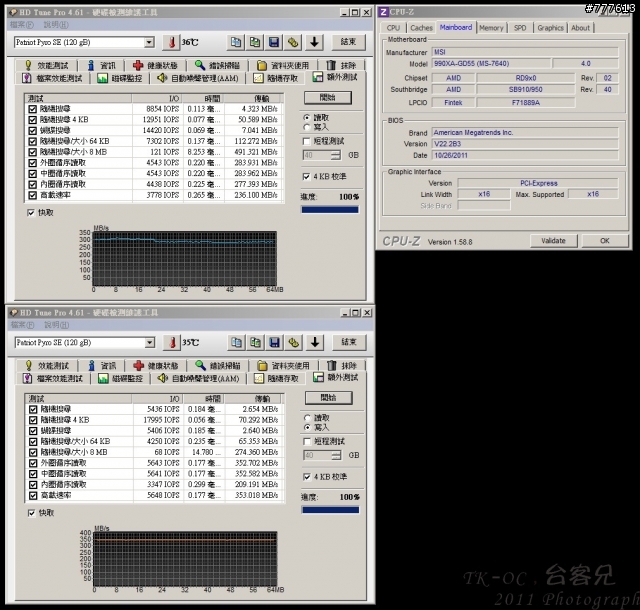Open Help menu in bottom HD Tune window

[x=57, y=325]
